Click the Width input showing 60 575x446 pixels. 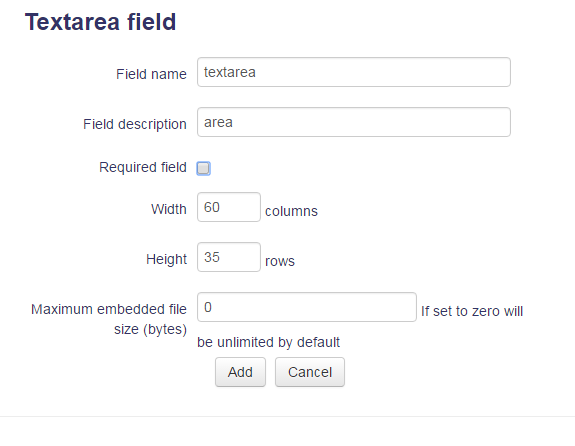(x=229, y=207)
